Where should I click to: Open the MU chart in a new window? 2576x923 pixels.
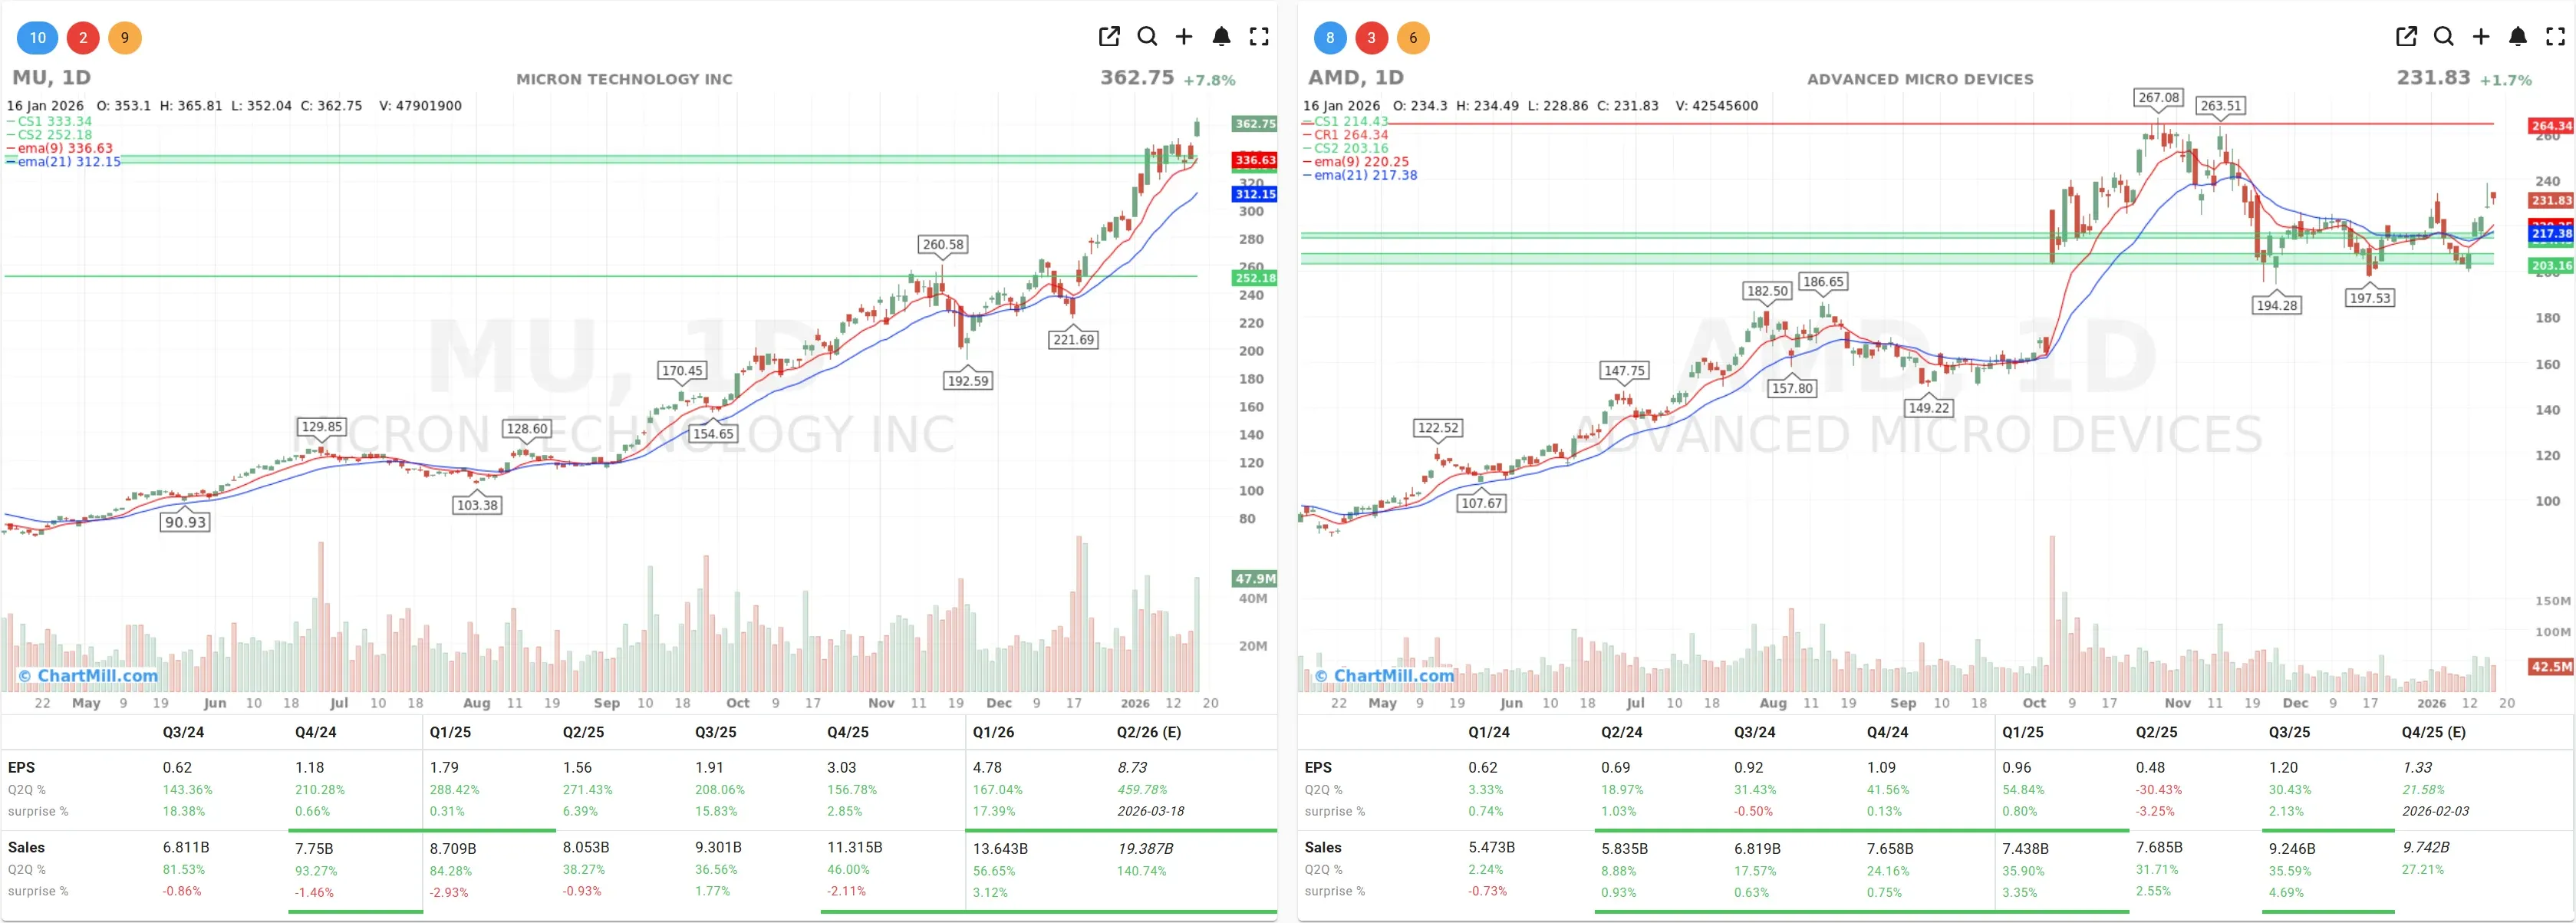pos(1109,36)
